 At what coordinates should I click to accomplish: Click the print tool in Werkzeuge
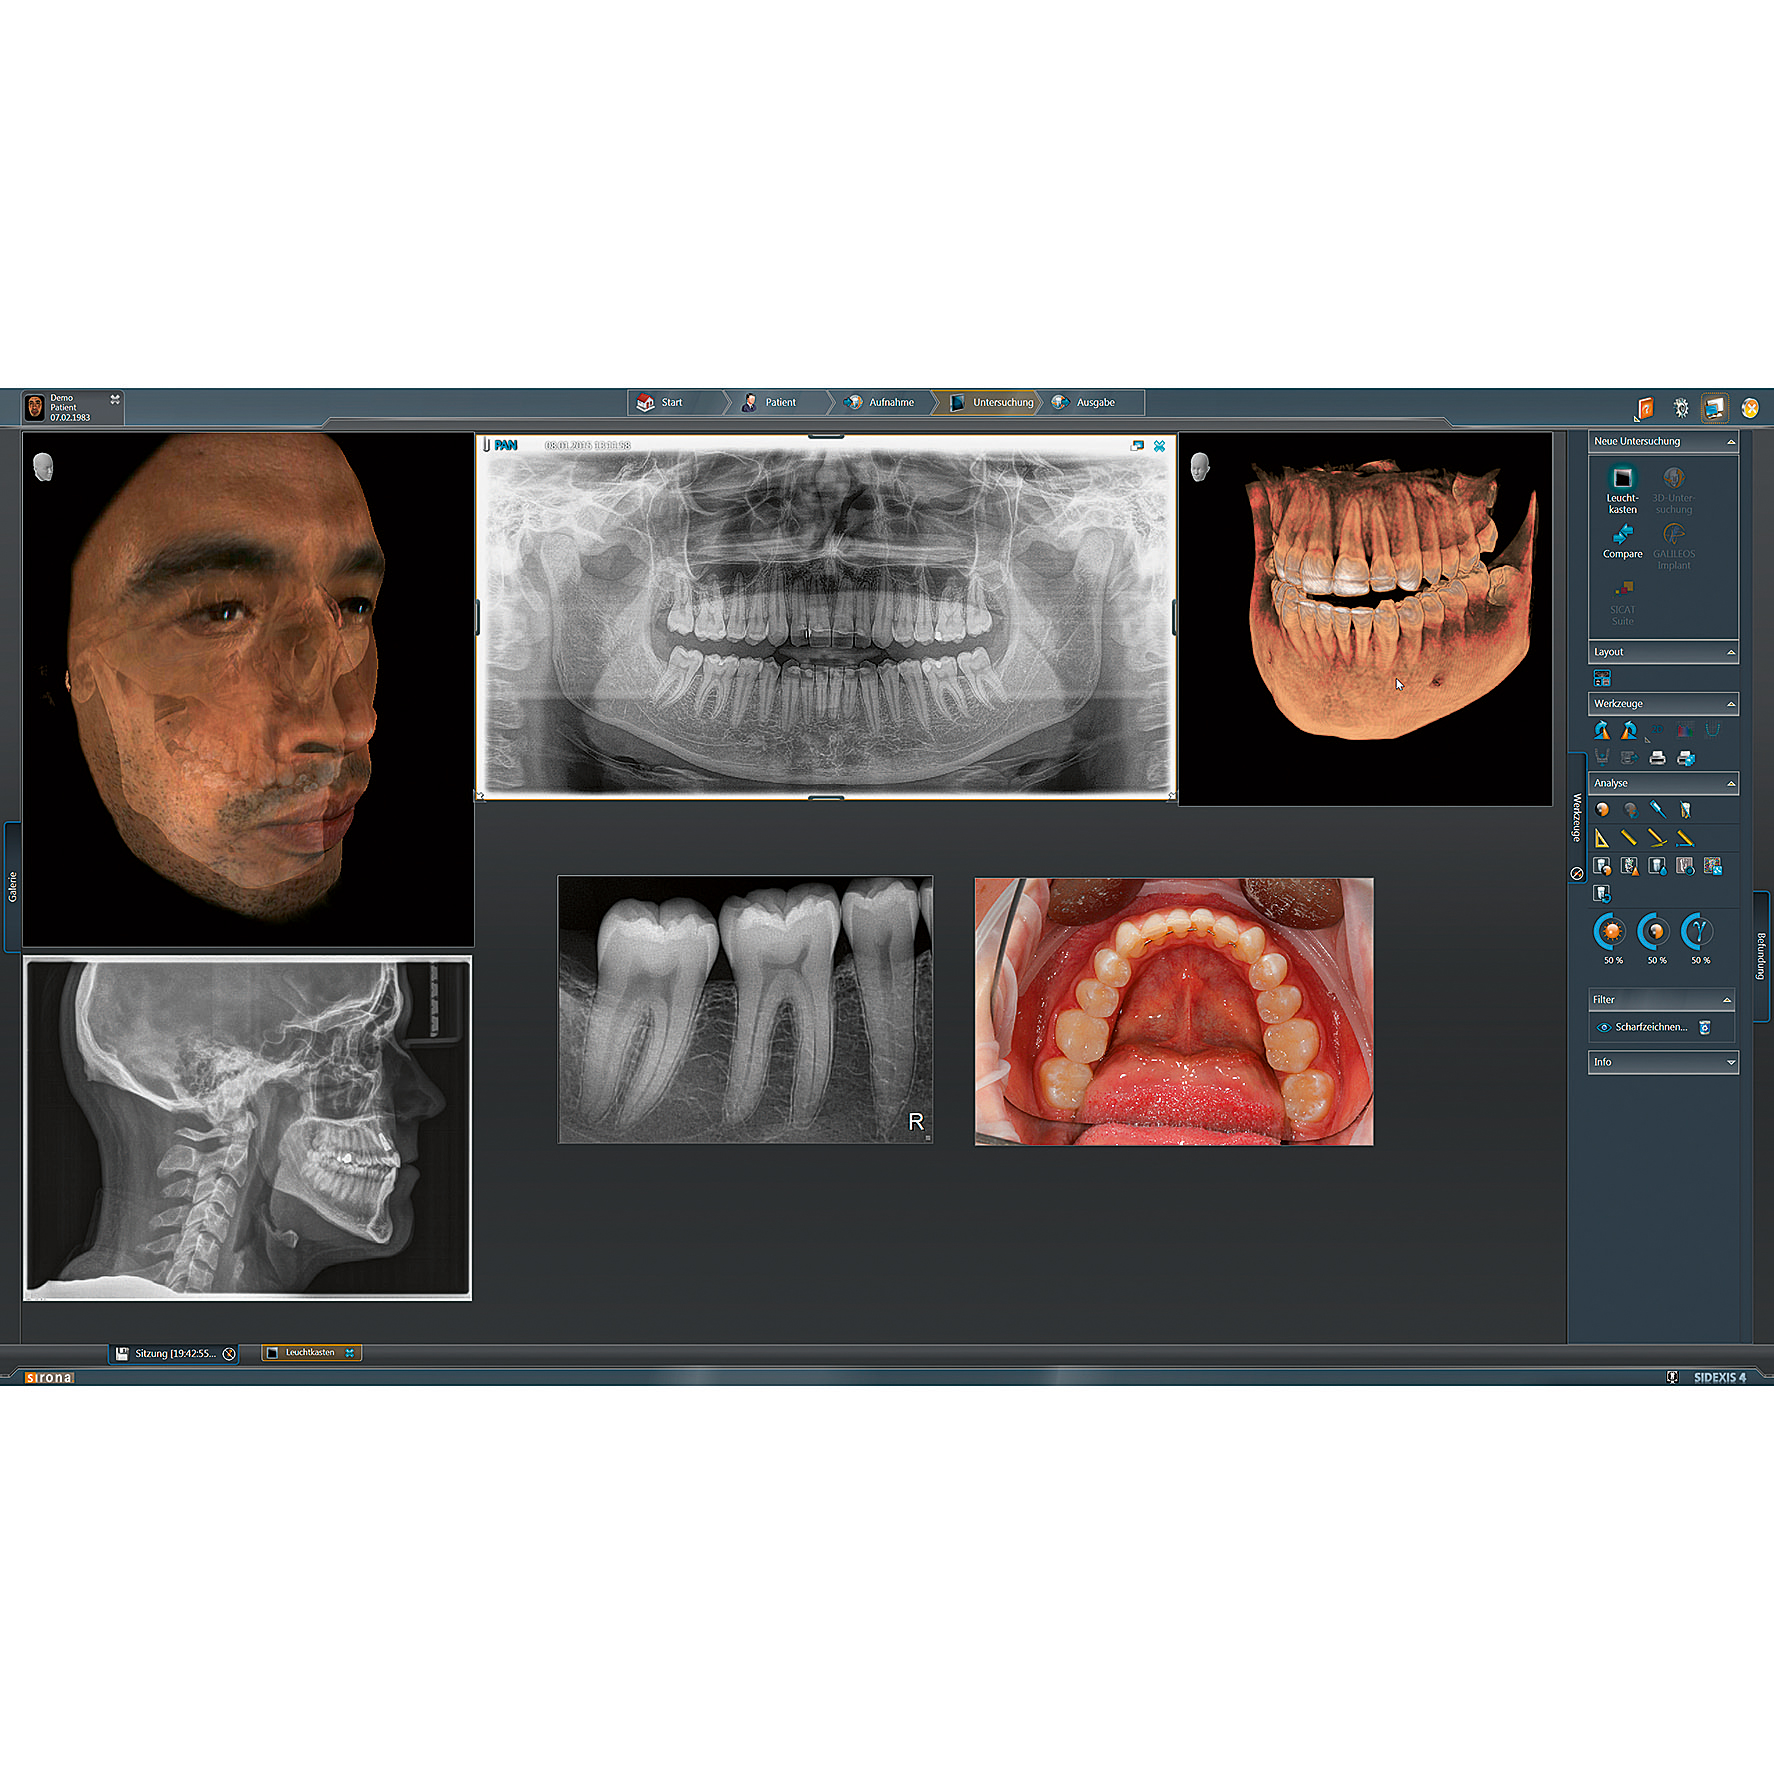[x=1658, y=758]
